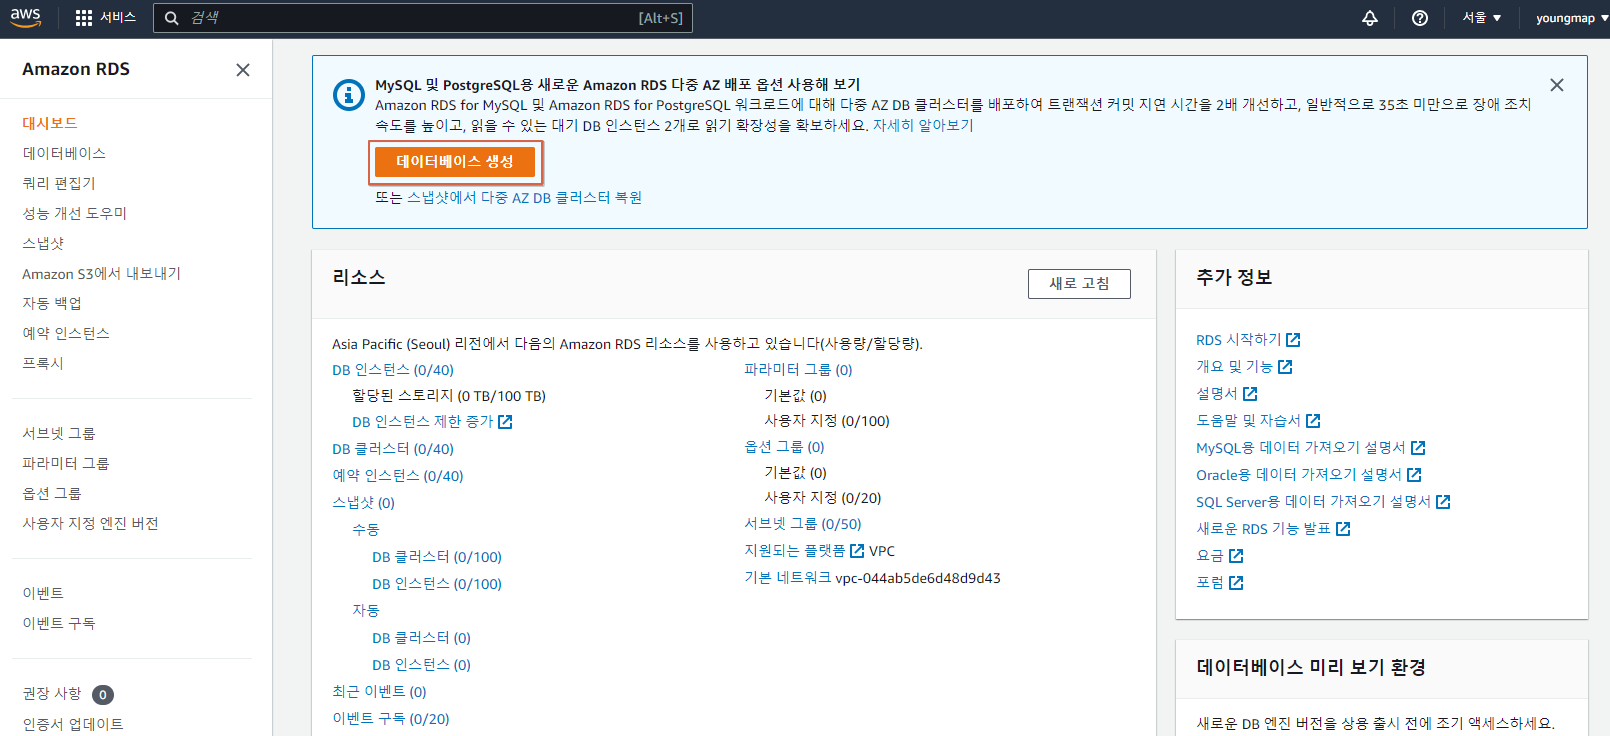Viewport: 1610px width, 736px height.
Task: Open the 서브넷 그룹 (0/50) resource link
Action: [x=803, y=524]
